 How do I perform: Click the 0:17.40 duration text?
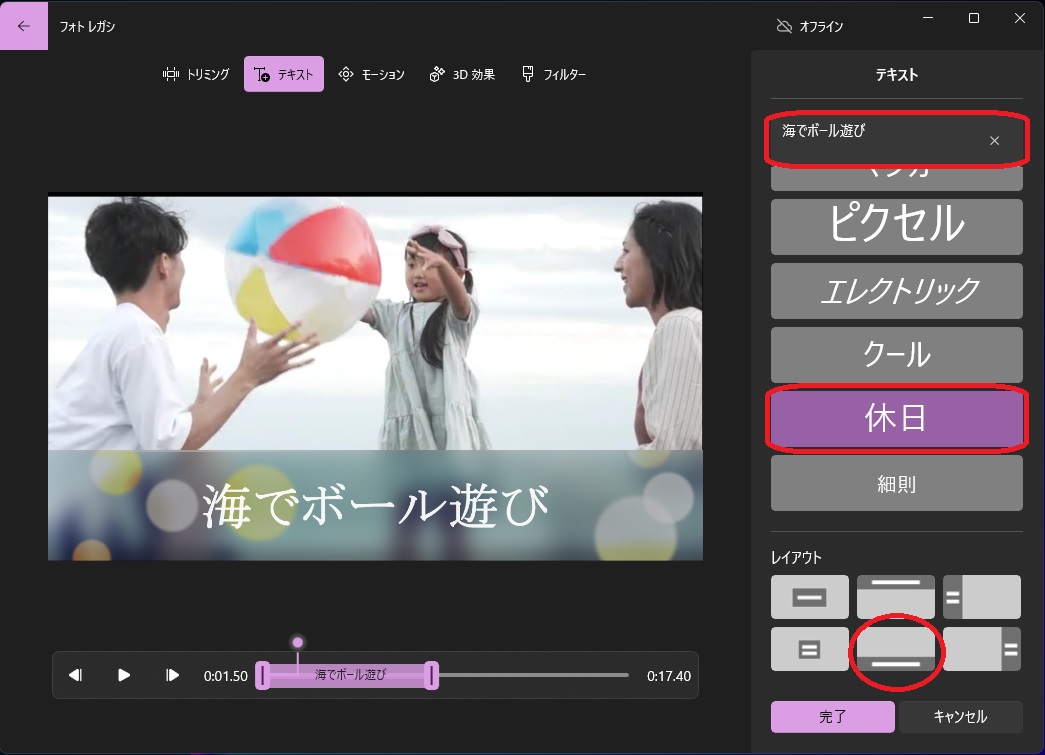point(668,676)
